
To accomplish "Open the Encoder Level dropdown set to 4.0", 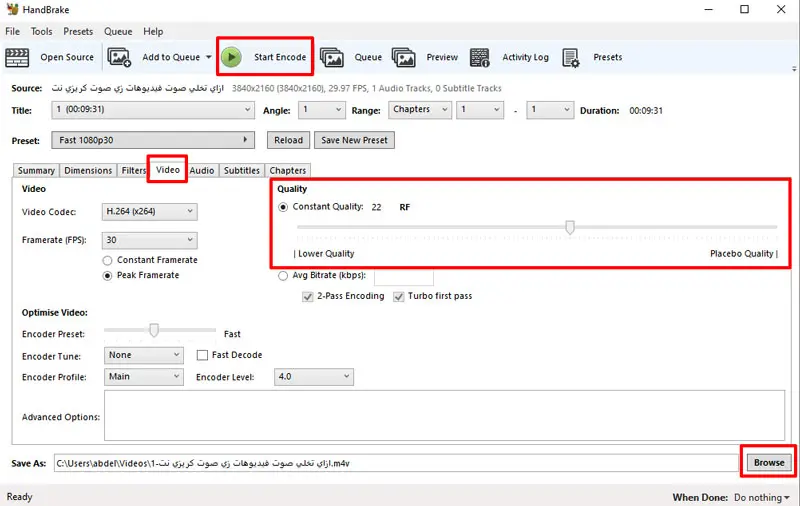I will 313,377.
